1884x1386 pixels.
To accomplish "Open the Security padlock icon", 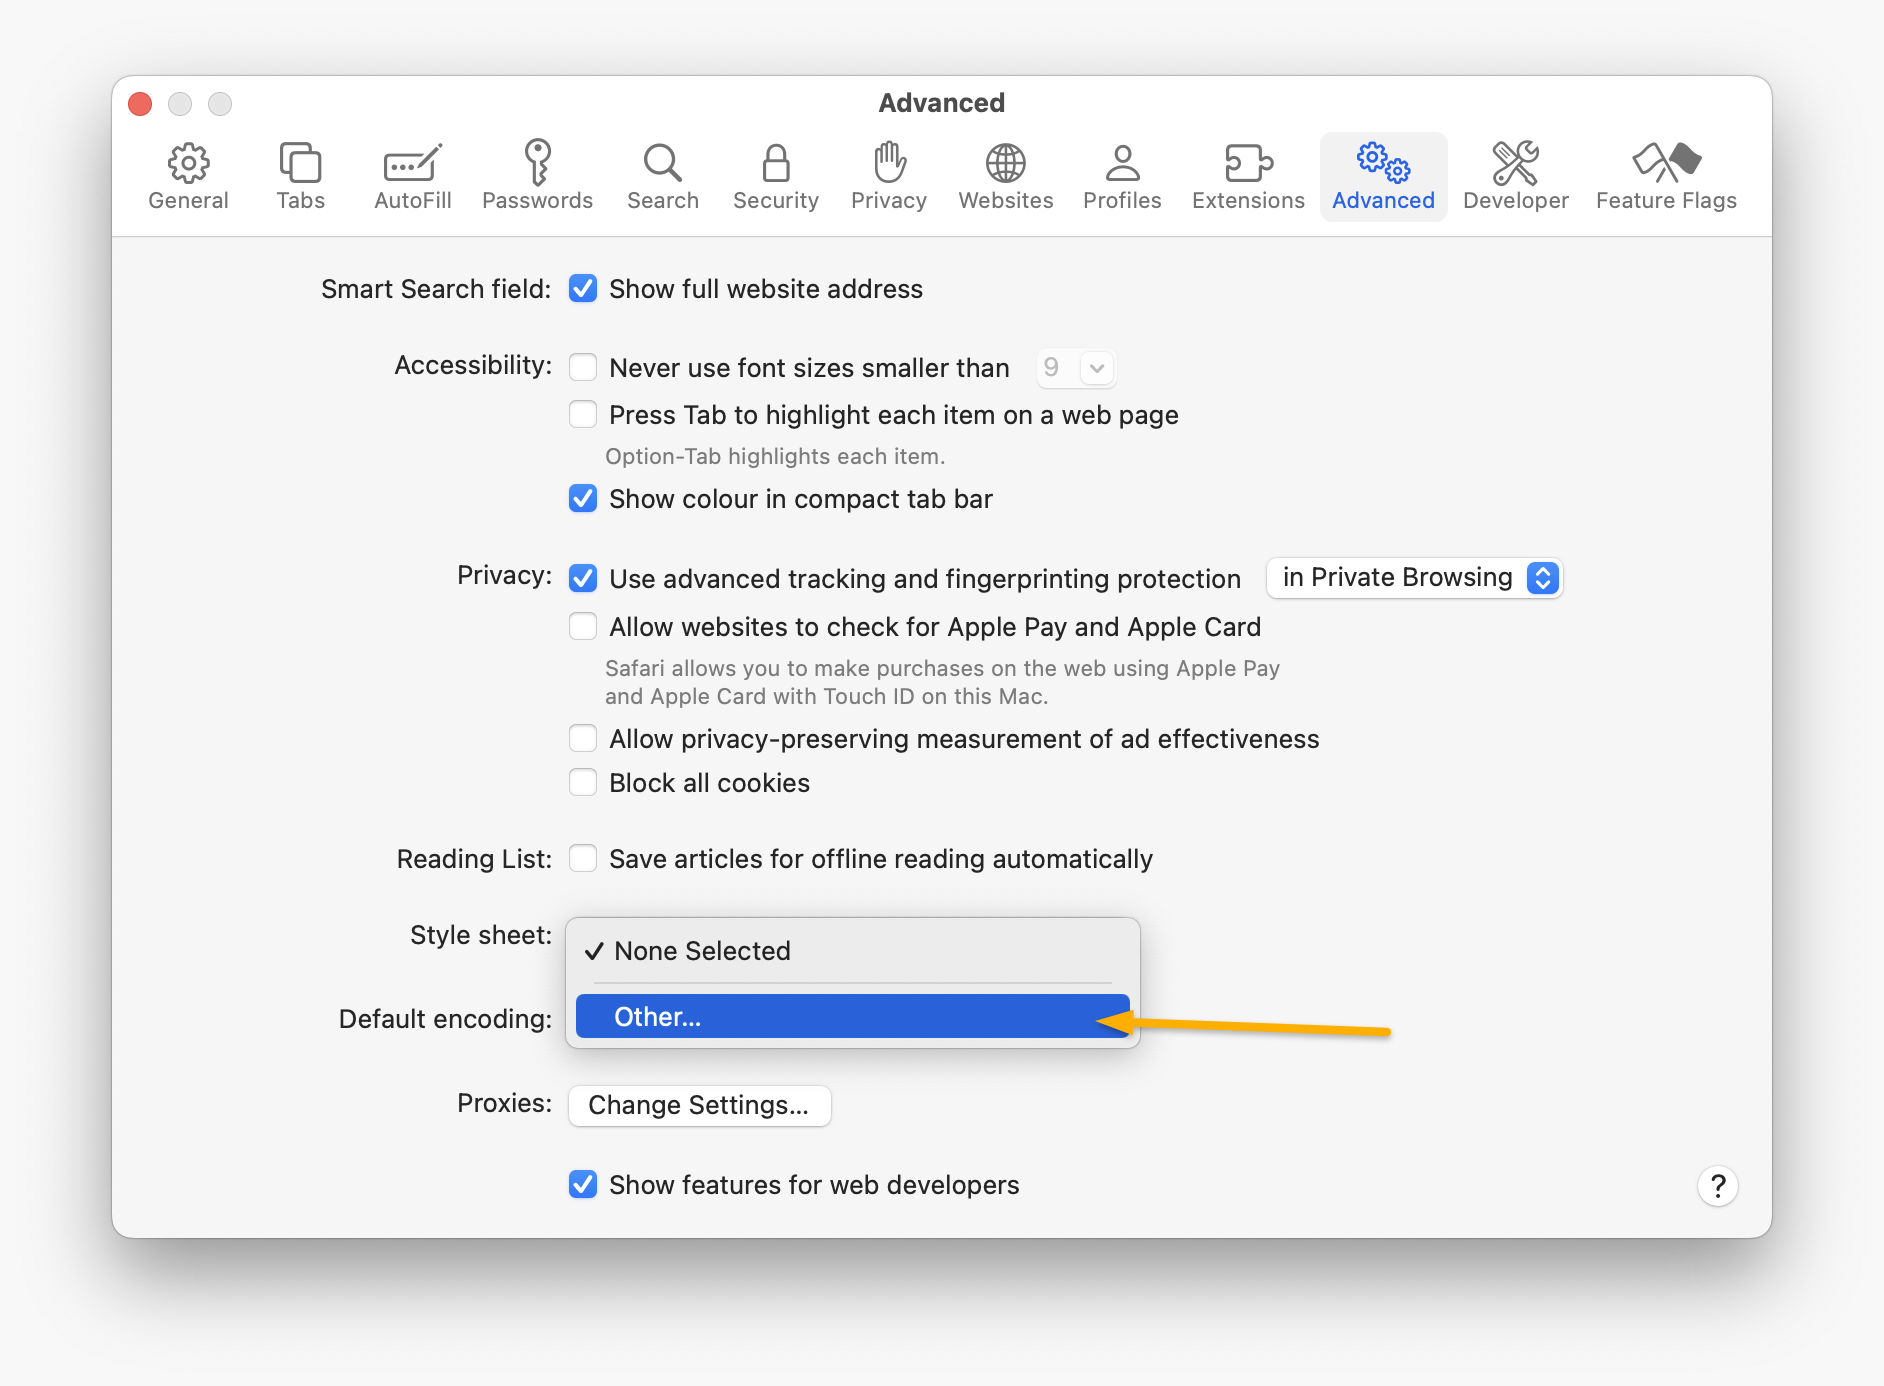I will point(776,163).
